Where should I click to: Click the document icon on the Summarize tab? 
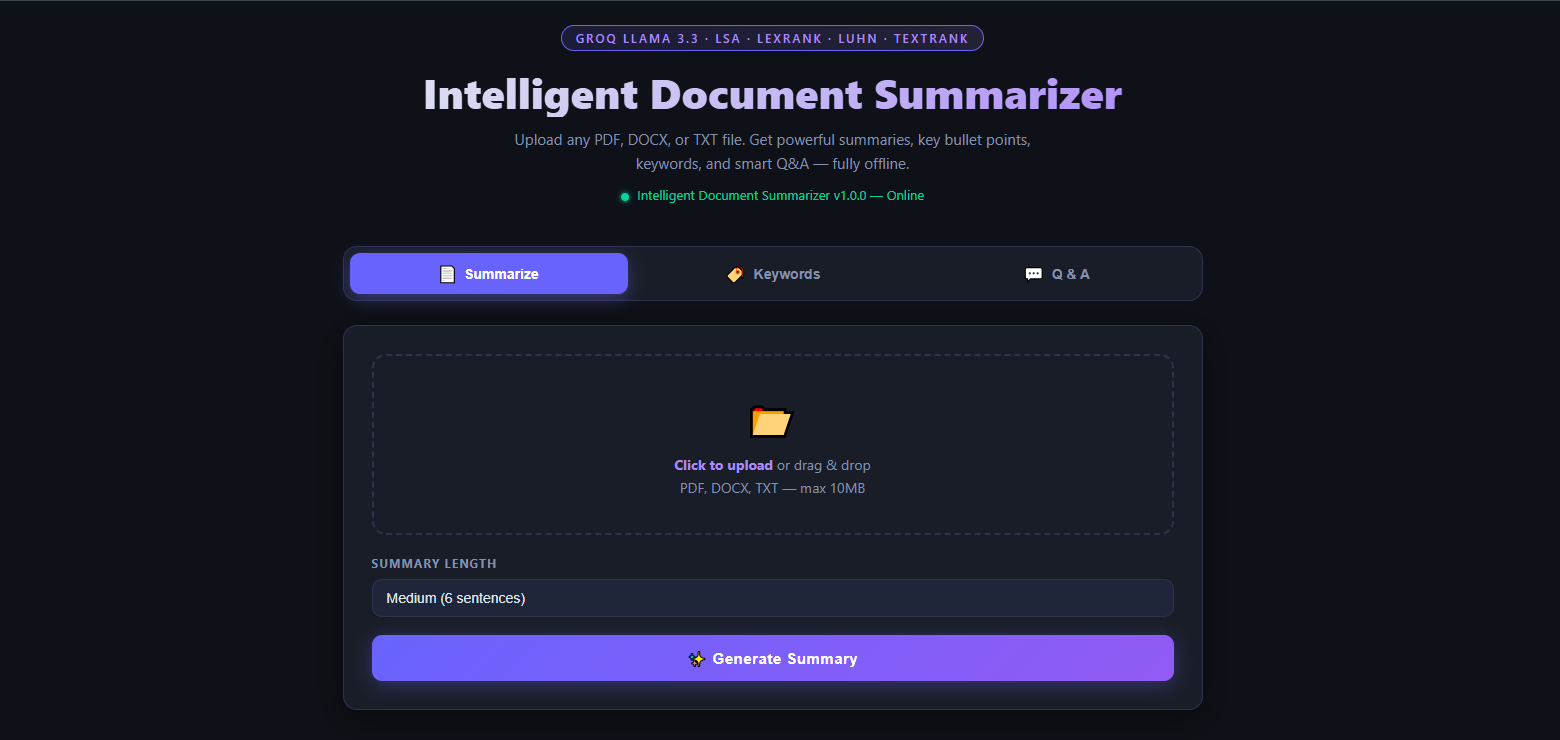coord(446,273)
